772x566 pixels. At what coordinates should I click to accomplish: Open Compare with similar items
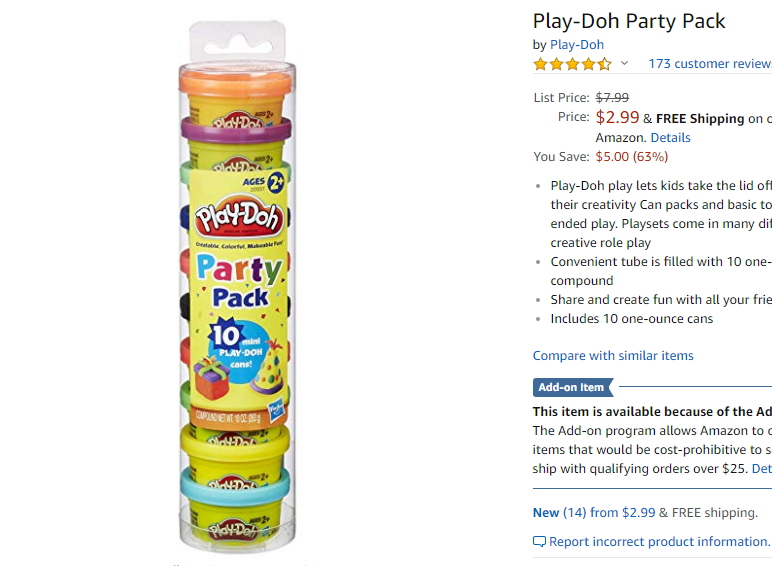pos(613,355)
